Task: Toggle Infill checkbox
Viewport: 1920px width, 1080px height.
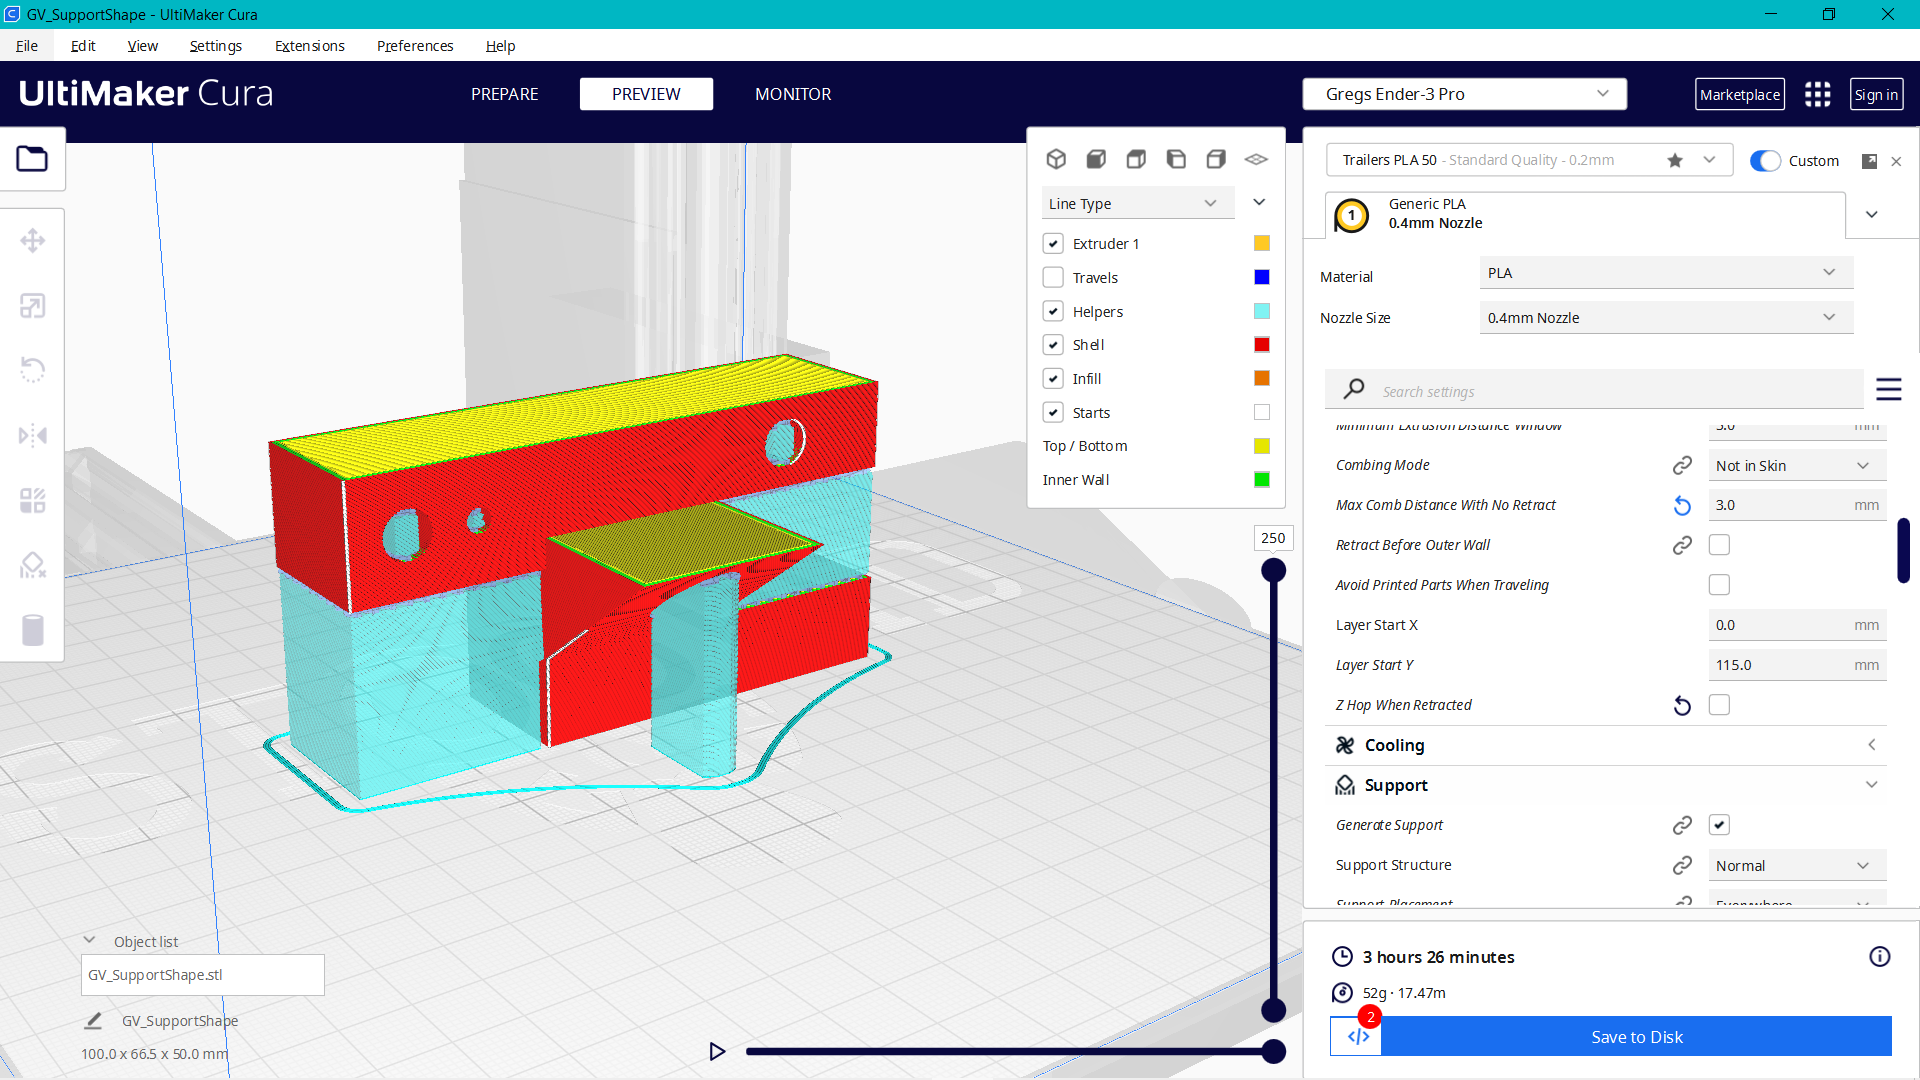Action: (x=1053, y=378)
